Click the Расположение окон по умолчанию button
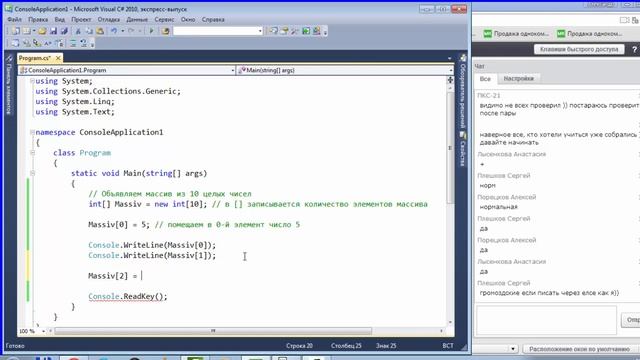 coord(579,349)
